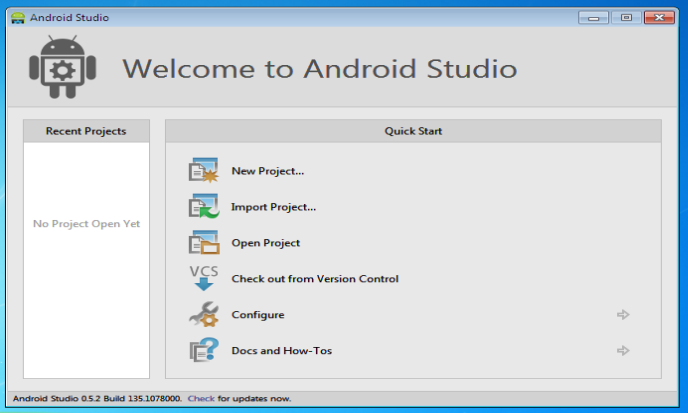This screenshot has width=688, height=413.
Task: Minimize the Android Studio window
Action: [x=593, y=18]
